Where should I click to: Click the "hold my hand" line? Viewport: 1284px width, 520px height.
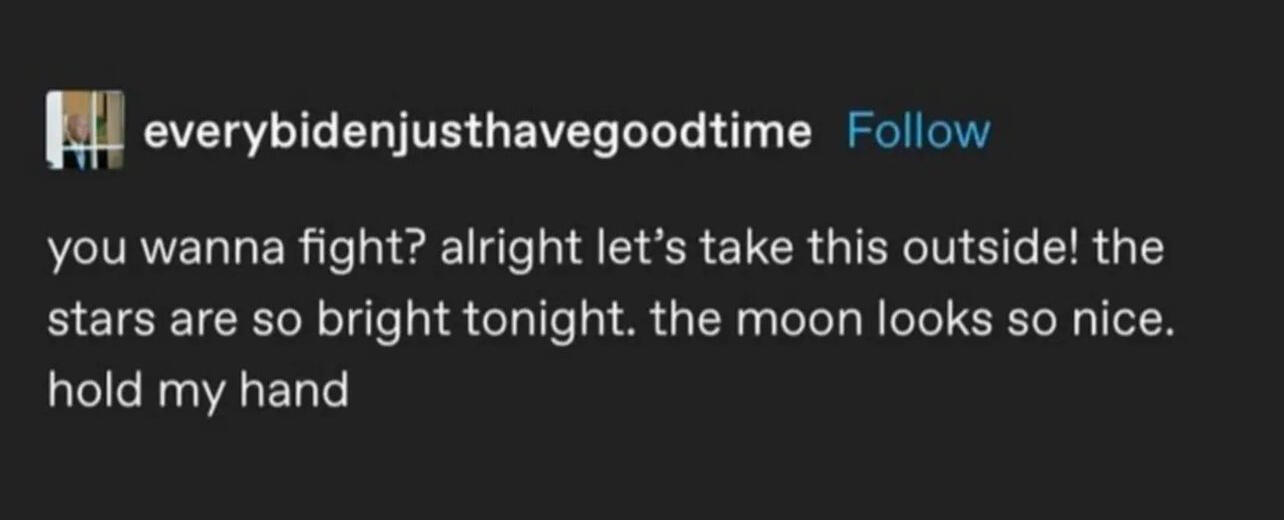click(x=198, y=388)
